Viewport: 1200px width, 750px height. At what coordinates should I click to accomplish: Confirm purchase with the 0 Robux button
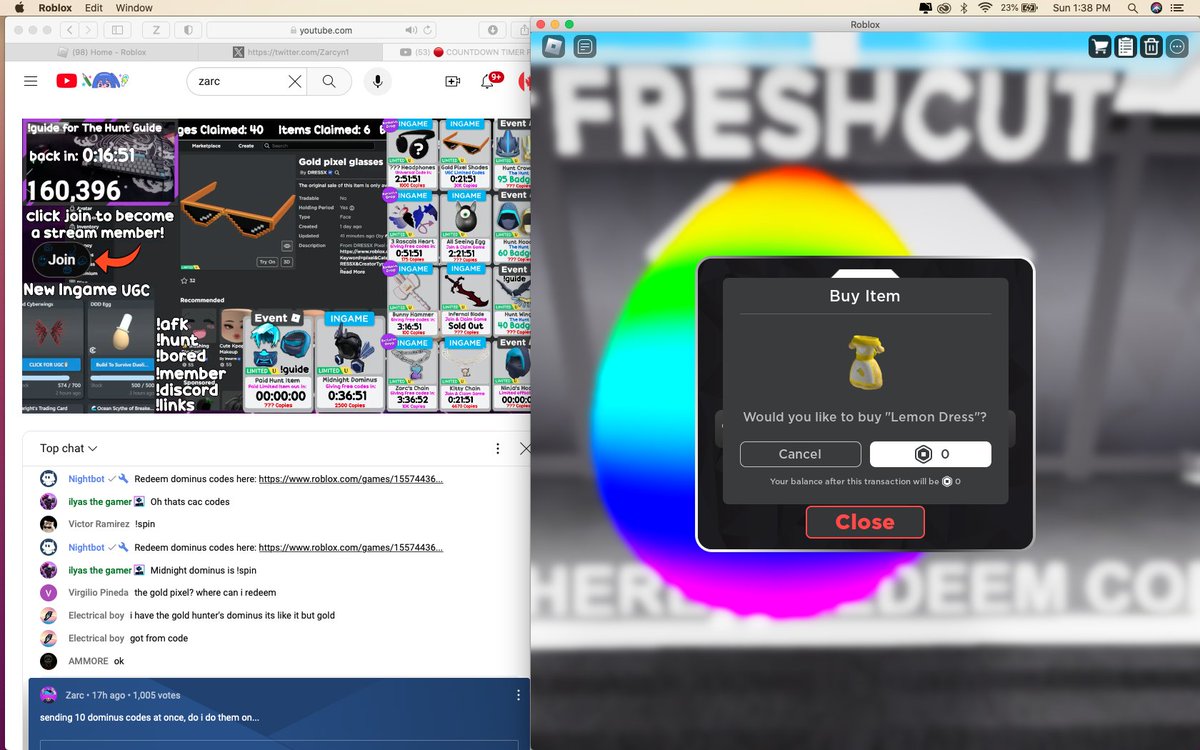(930, 454)
